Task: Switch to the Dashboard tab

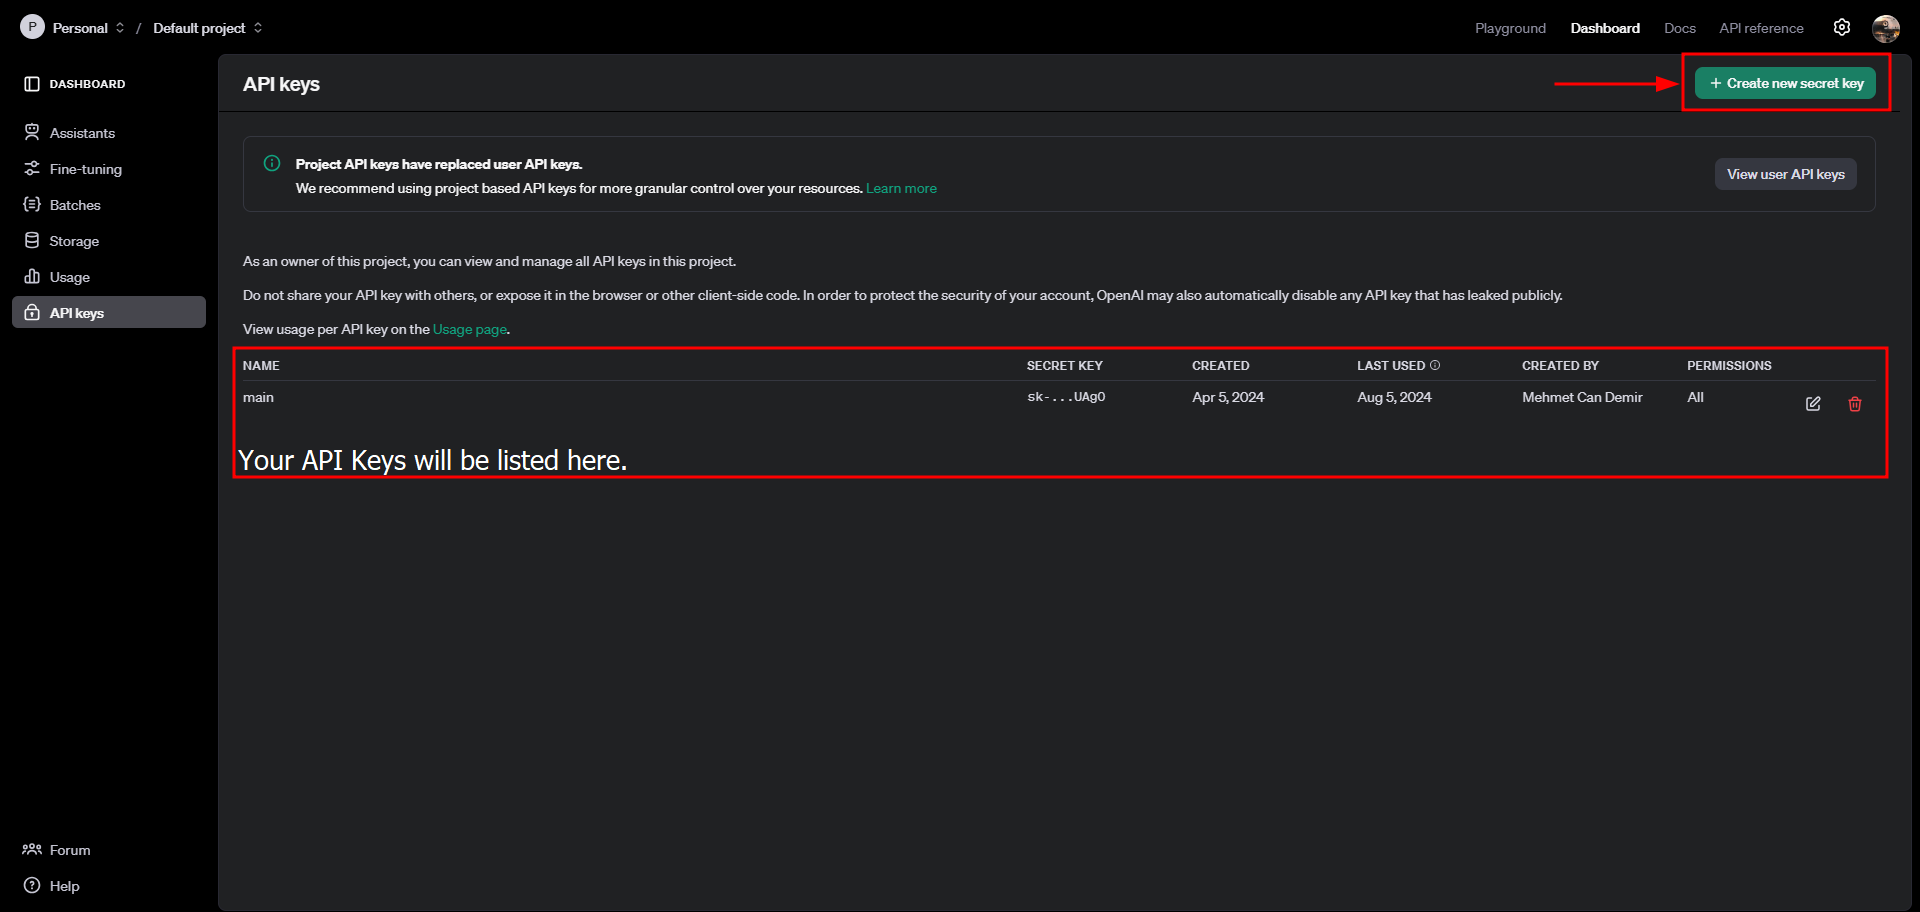Action: [x=1605, y=28]
